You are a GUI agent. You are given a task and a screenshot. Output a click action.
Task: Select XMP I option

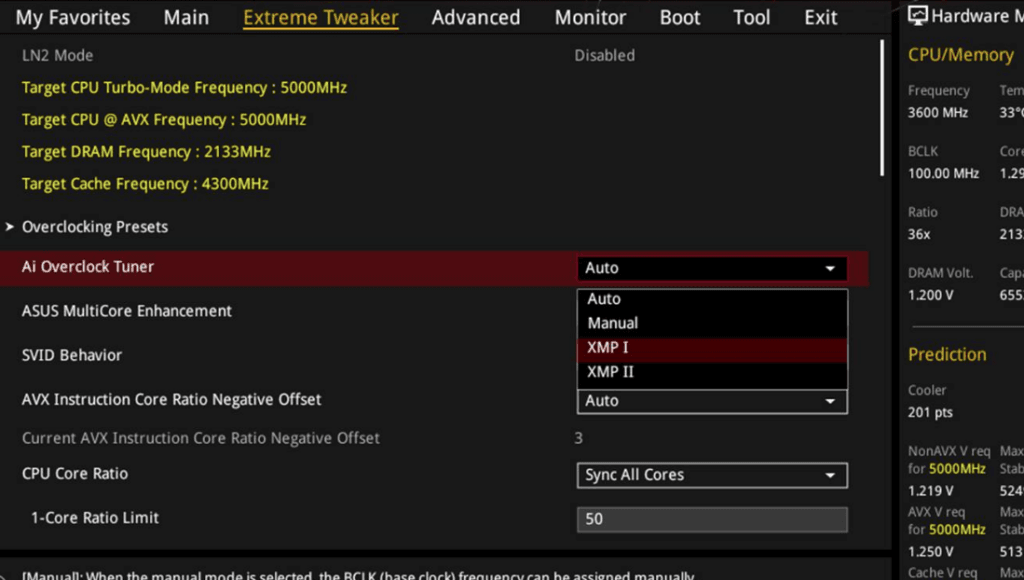coord(712,347)
